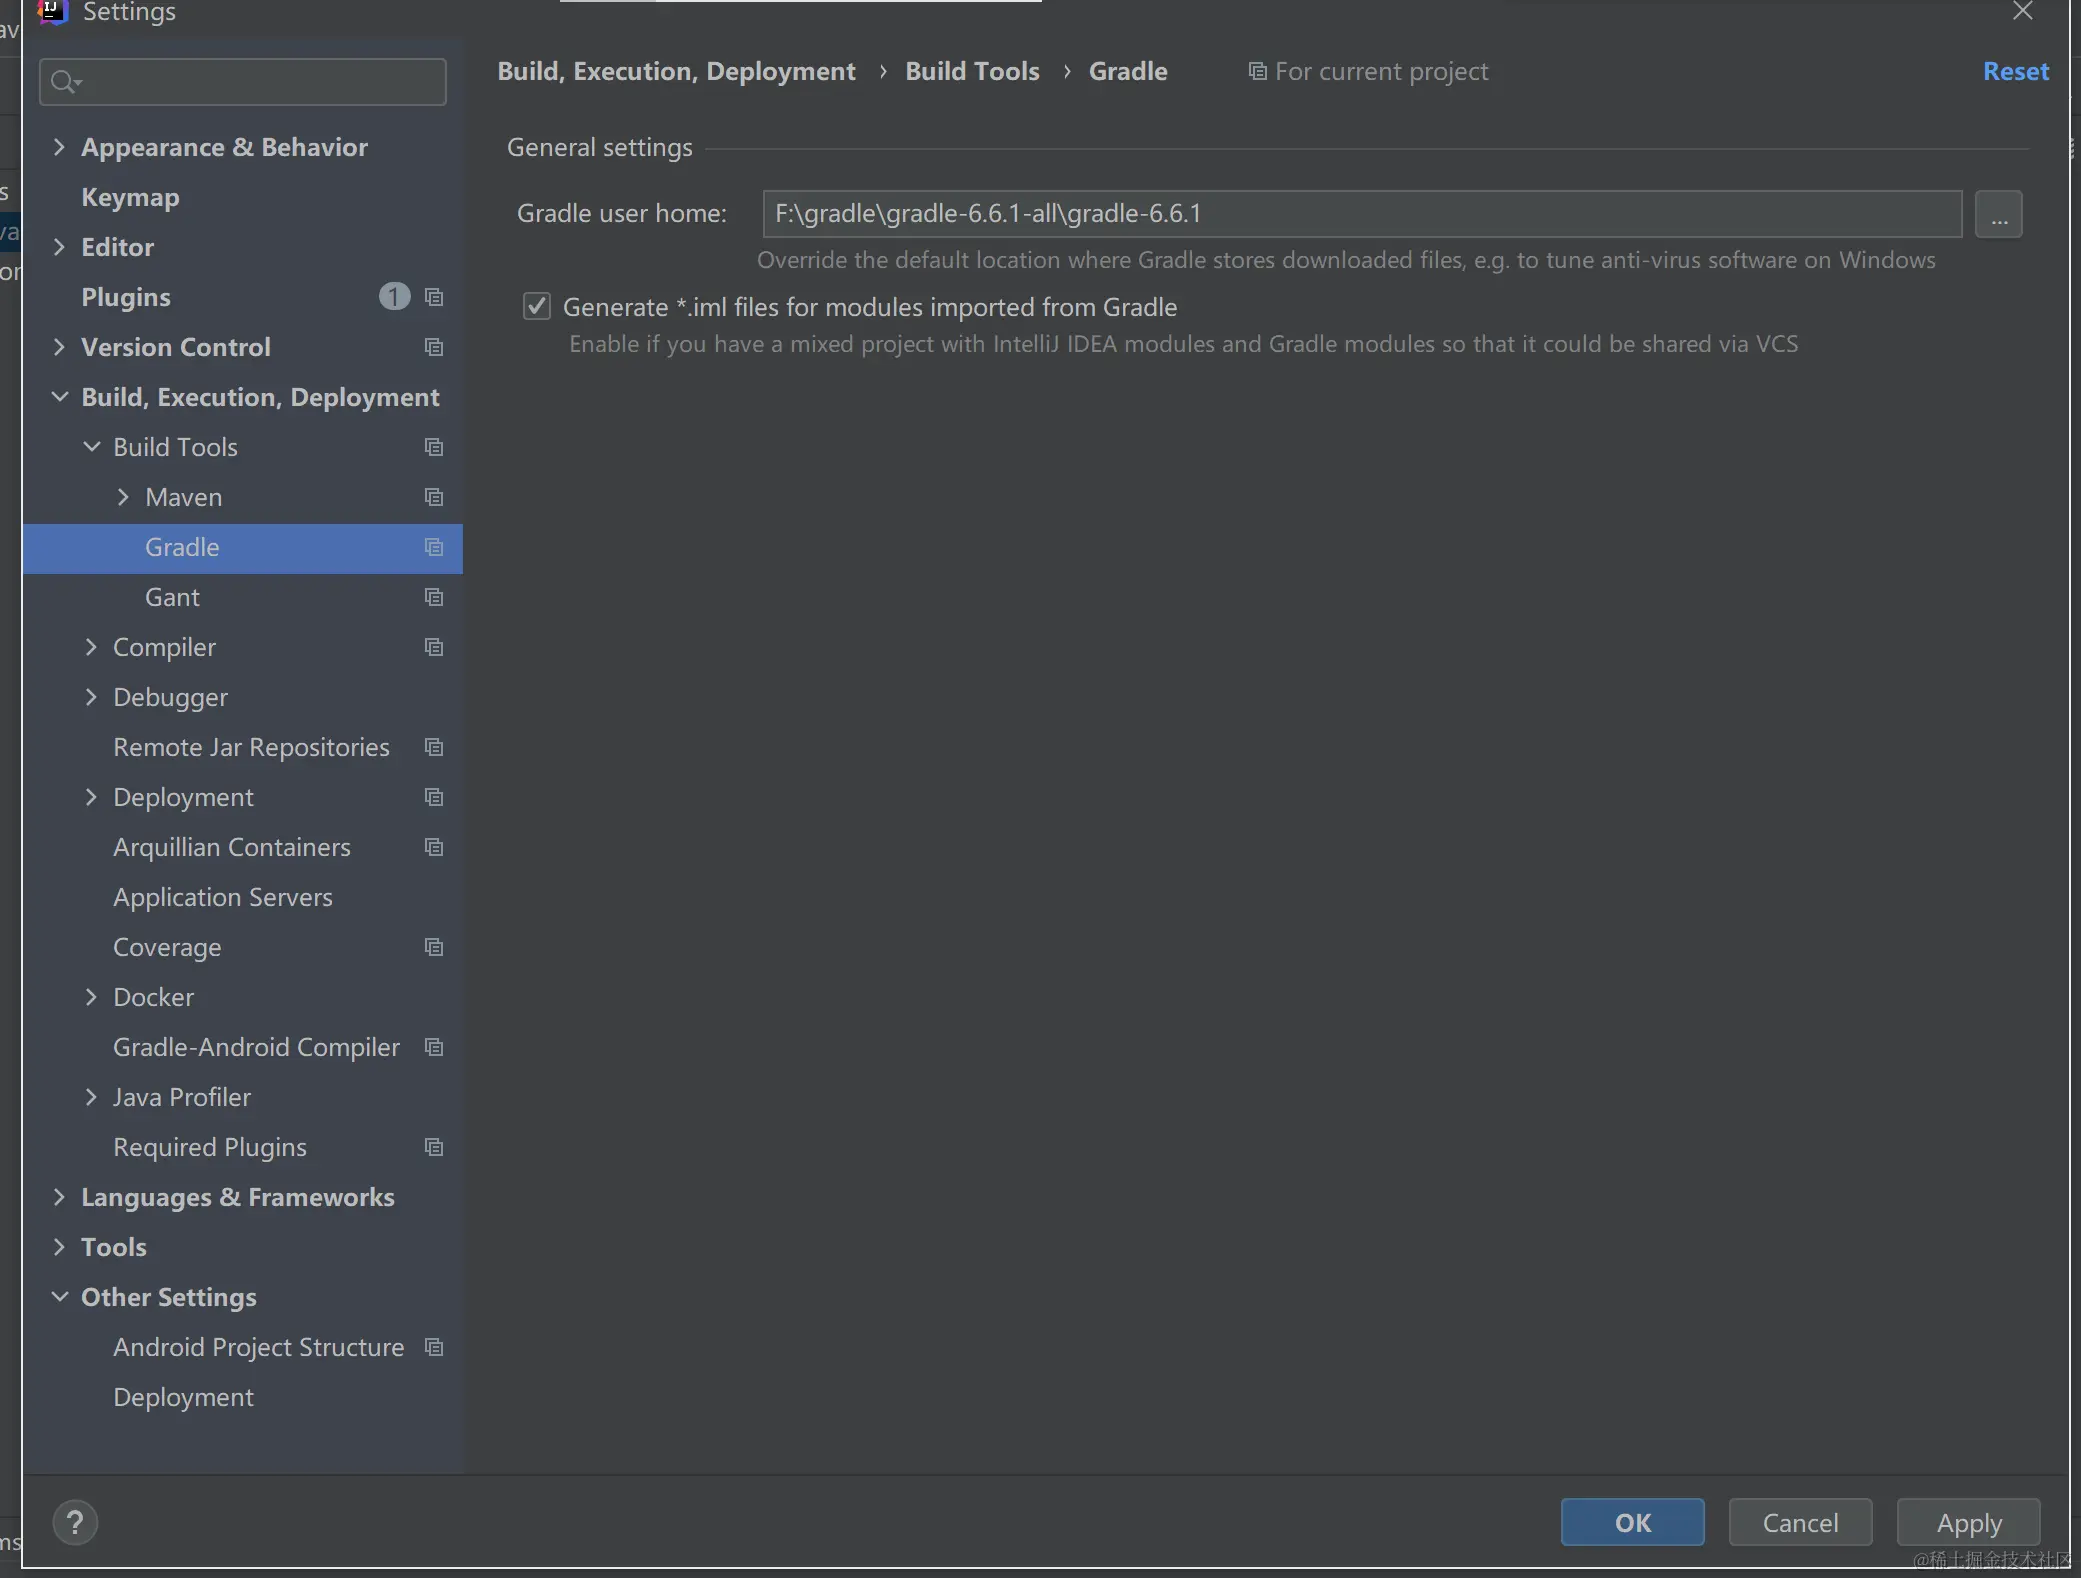Collapse Other Settings section
Image resolution: width=2081 pixels, height=1578 pixels.
point(59,1297)
